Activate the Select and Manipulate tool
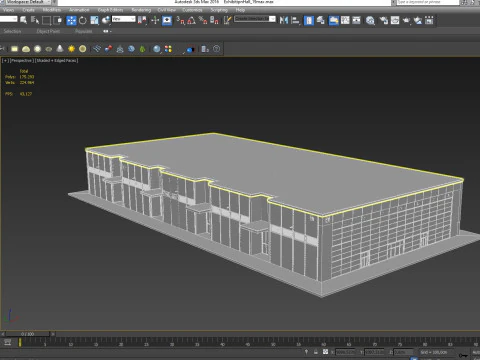 click(x=155, y=20)
